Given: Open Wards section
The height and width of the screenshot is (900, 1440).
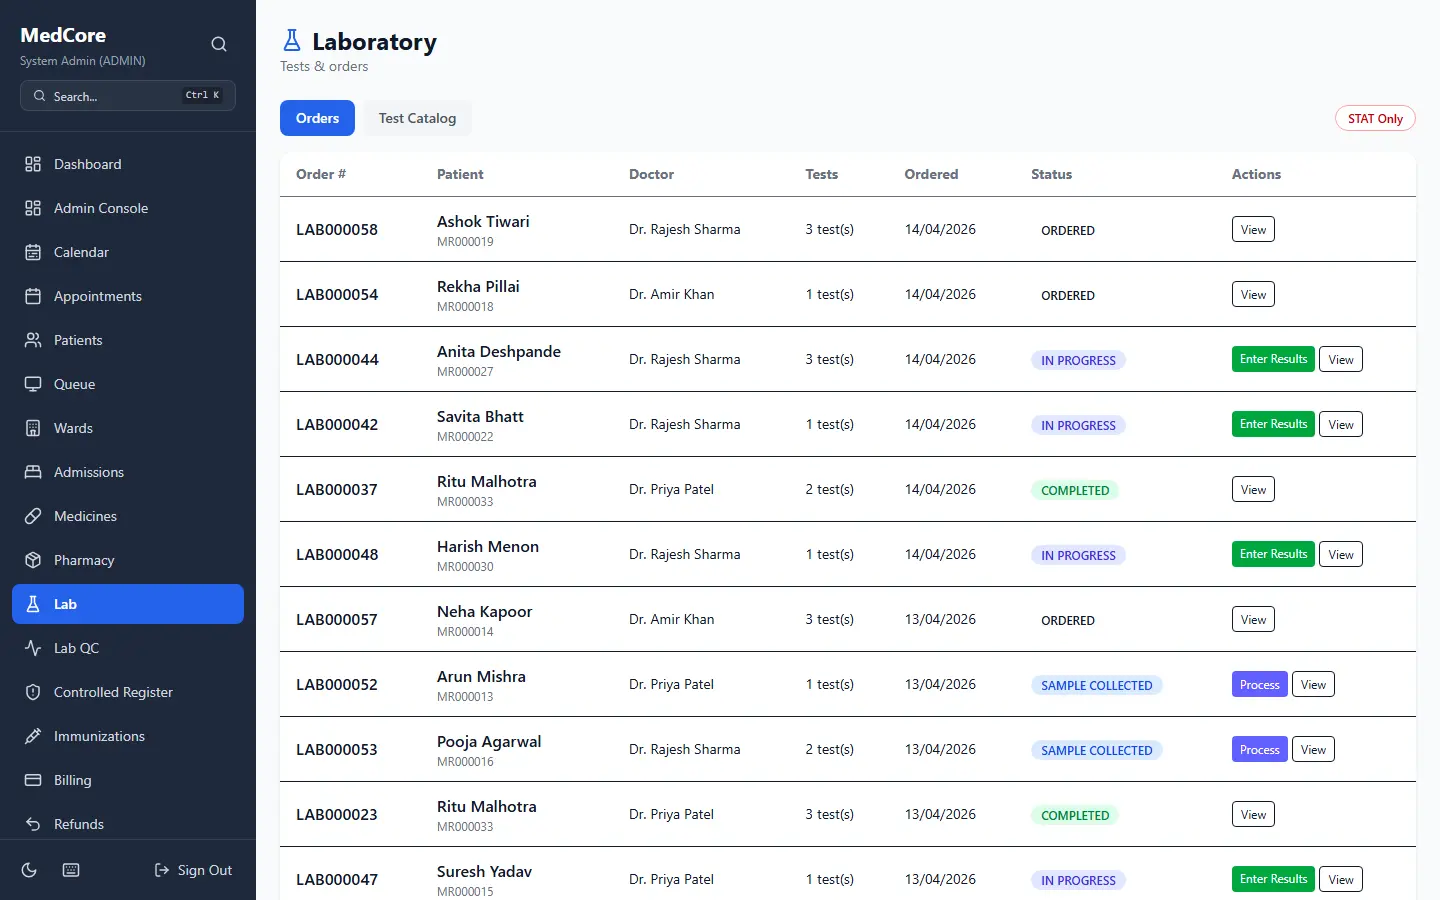Looking at the screenshot, I should [x=128, y=428].
